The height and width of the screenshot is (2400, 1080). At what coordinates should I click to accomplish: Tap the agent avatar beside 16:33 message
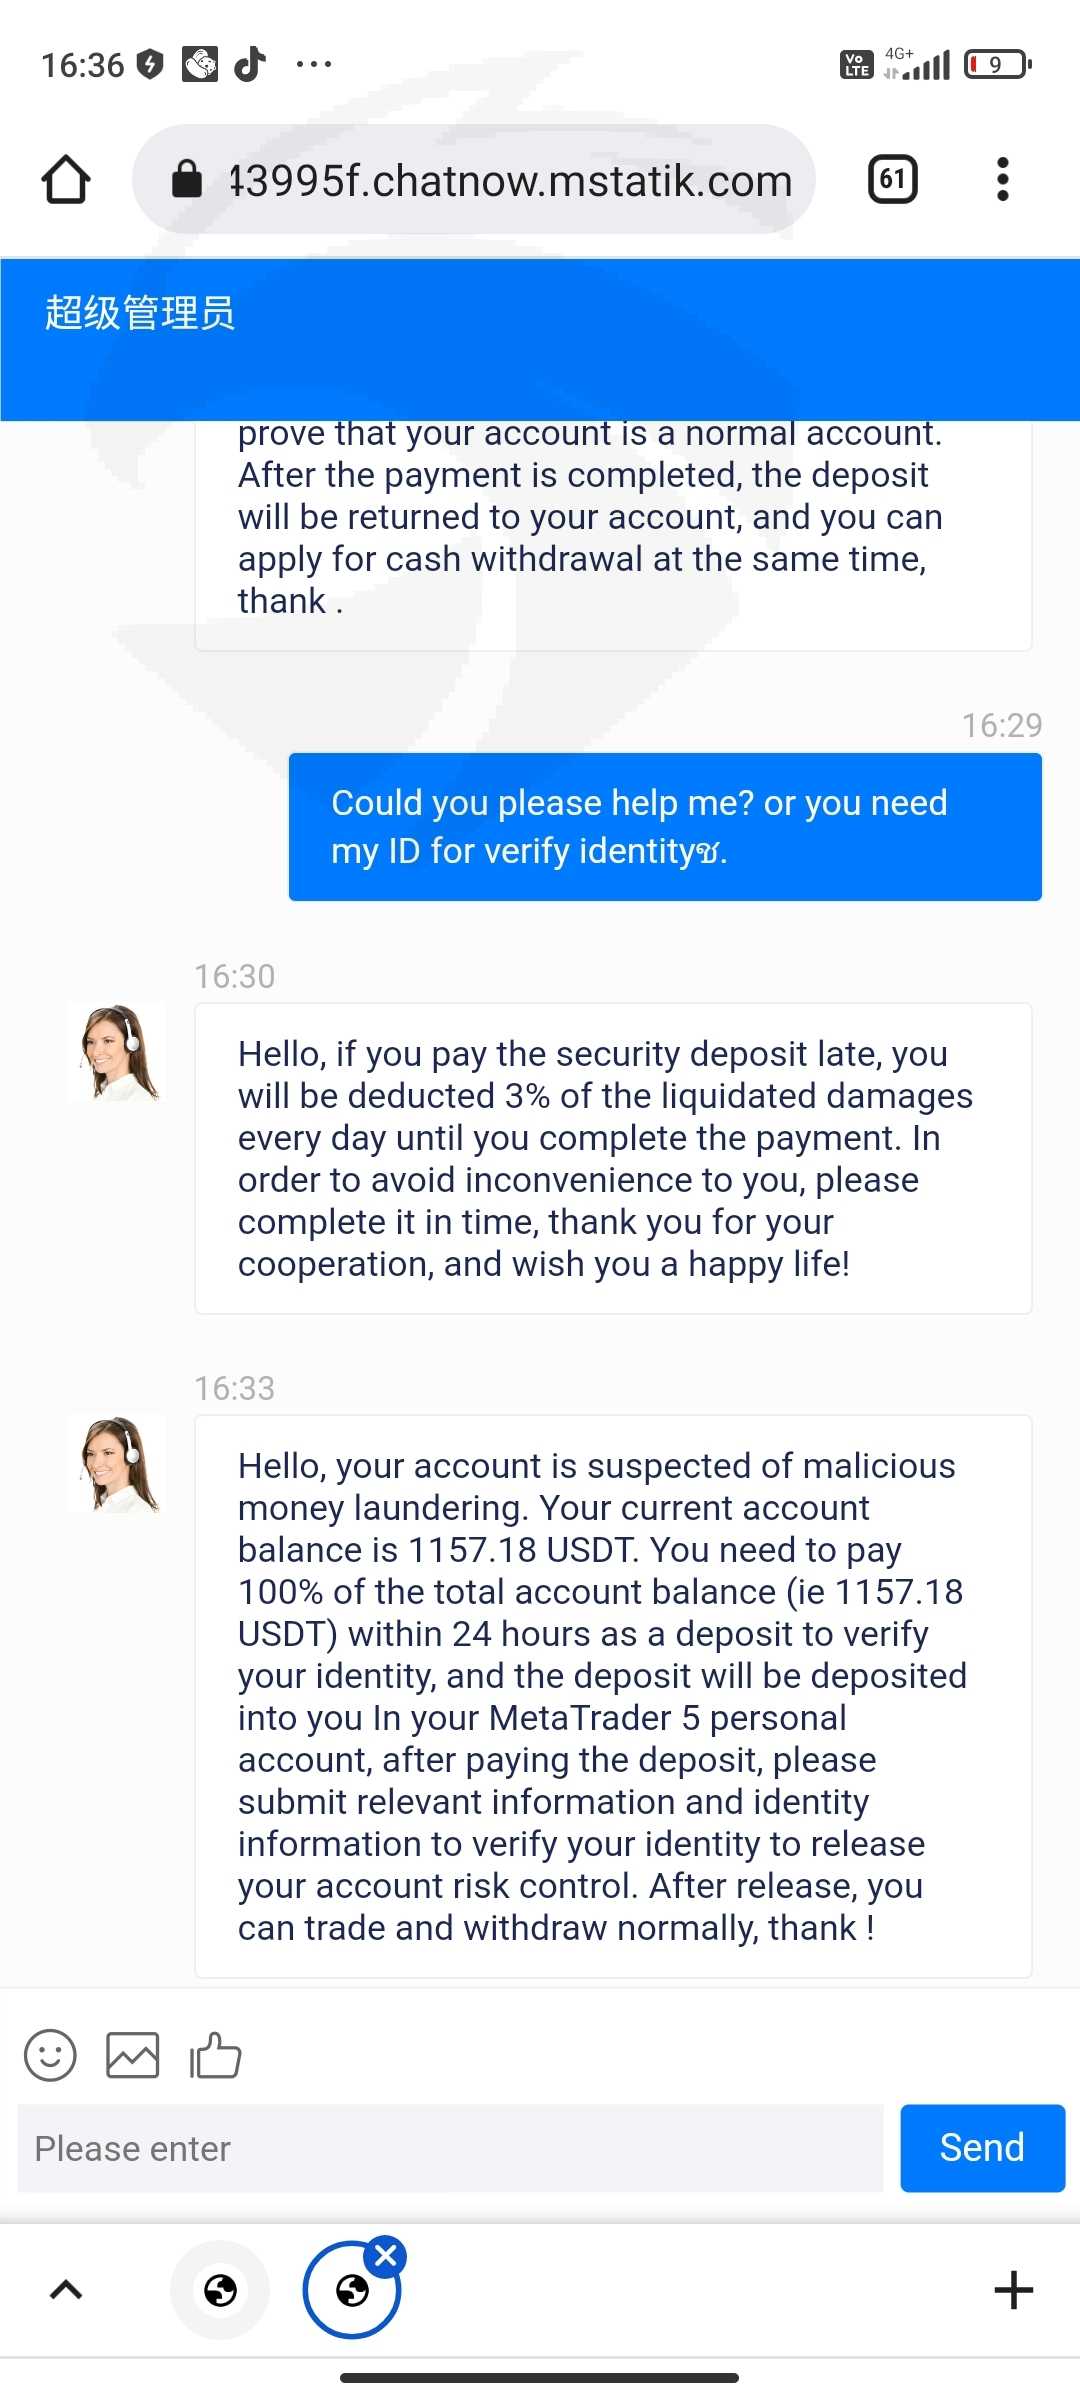click(118, 1465)
